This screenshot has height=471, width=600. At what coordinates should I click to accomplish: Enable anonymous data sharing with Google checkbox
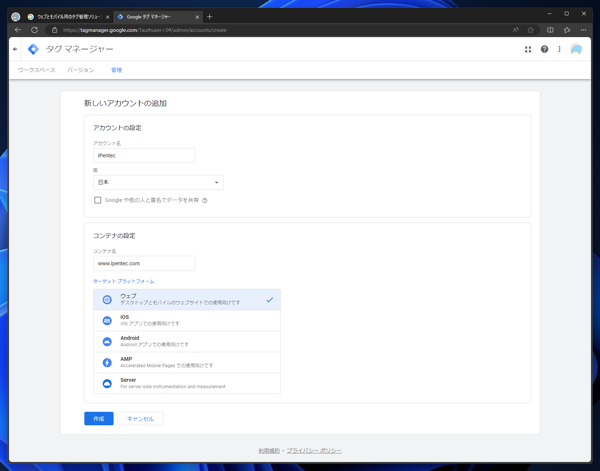[x=98, y=200]
